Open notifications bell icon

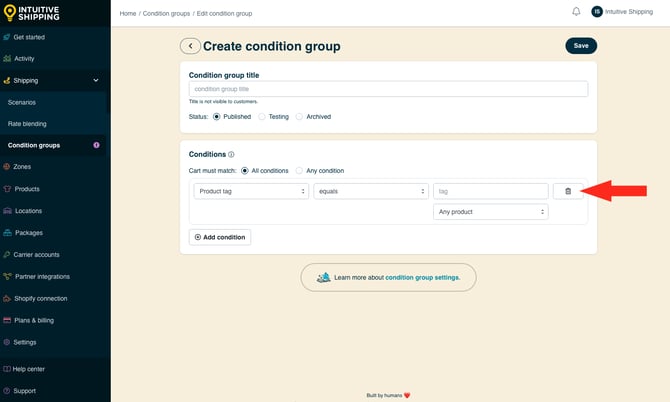tap(576, 12)
